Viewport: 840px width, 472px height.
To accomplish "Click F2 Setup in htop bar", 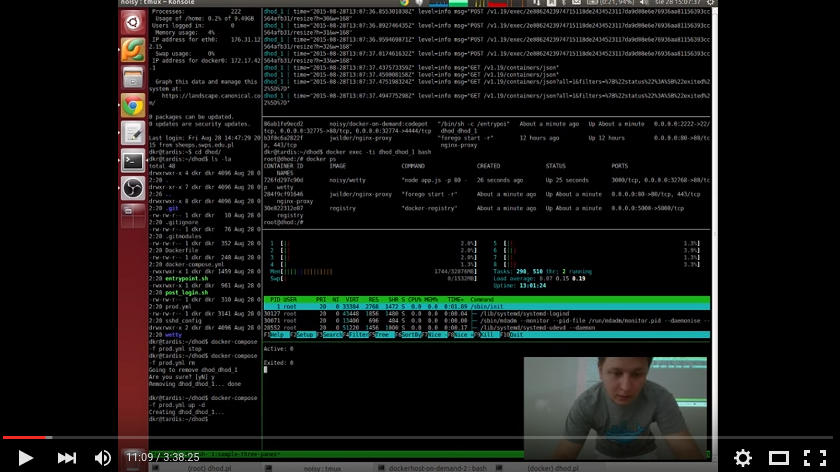I will pos(302,335).
